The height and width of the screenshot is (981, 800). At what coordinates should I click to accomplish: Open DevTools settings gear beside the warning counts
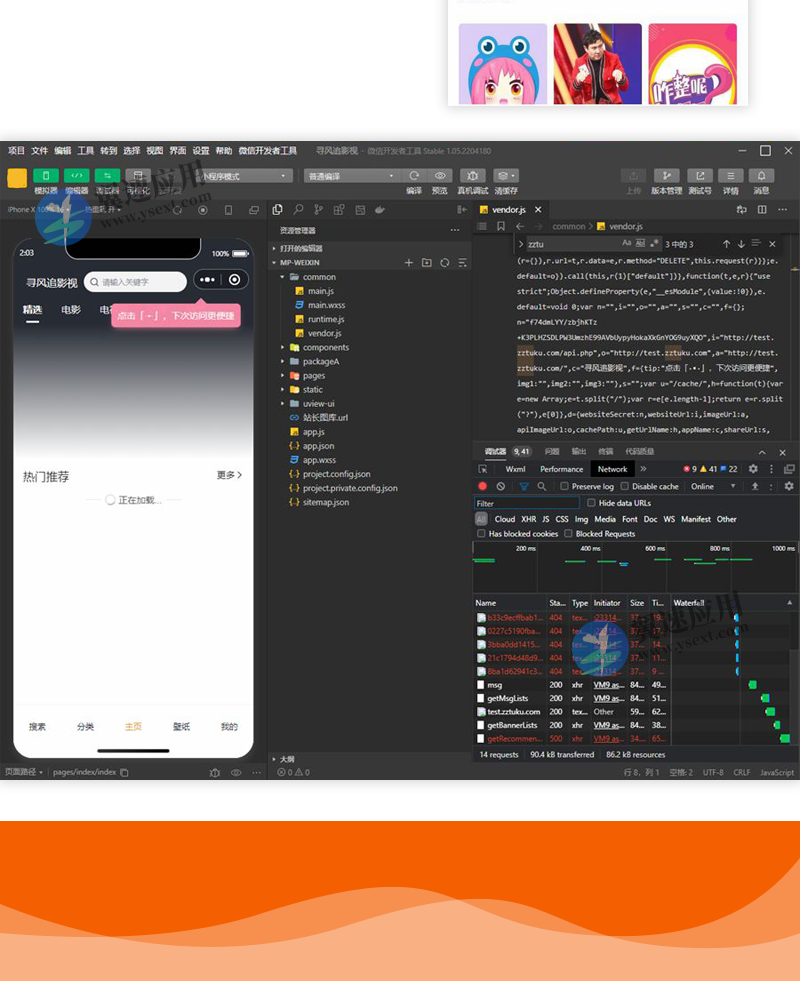(753, 468)
